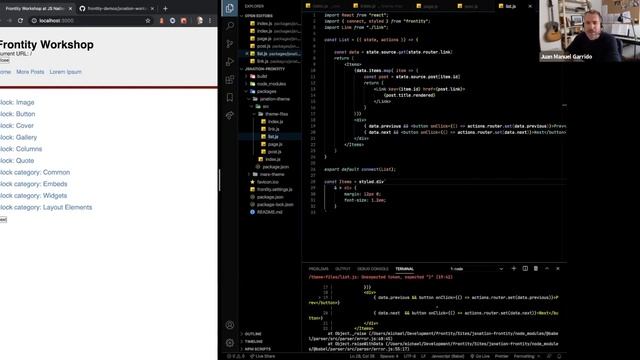640x360 pixels.
Task: Switch to the GitHub frontity-demos browser tab
Action: point(116,8)
